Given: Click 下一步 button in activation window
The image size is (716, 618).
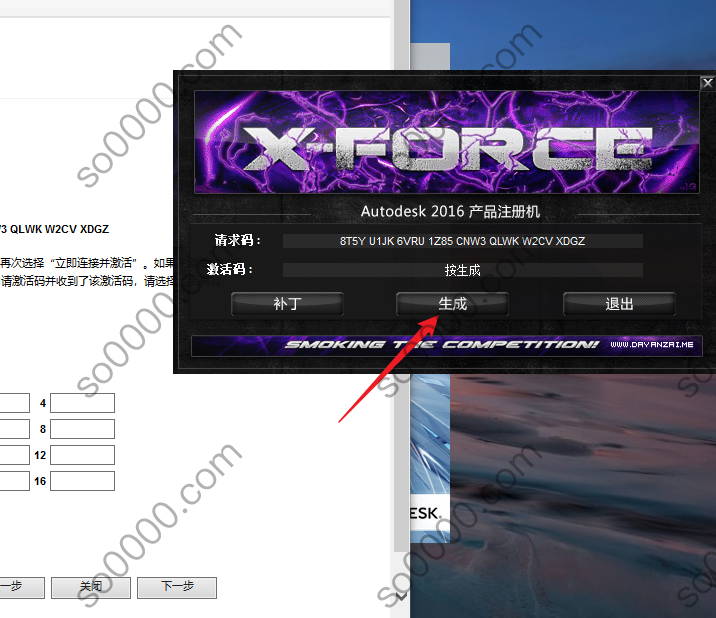Looking at the screenshot, I should click(x=177, y=587).
